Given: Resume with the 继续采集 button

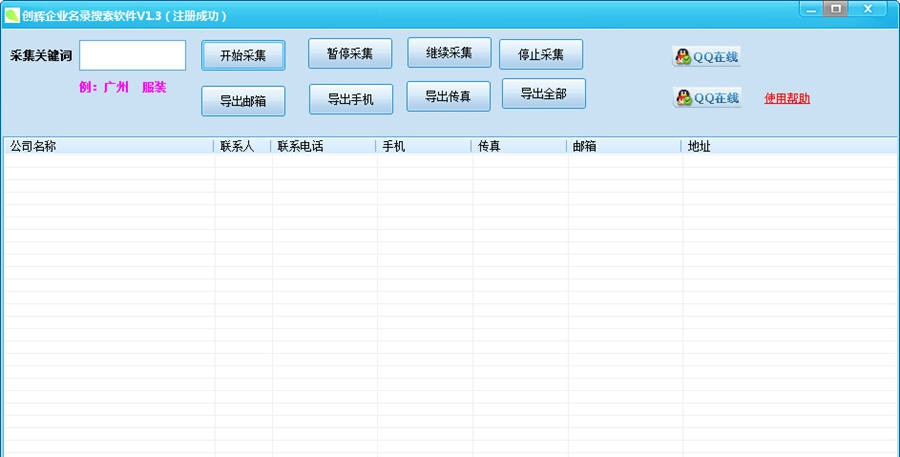Looking at the screenshot, I should click(449, 53).
